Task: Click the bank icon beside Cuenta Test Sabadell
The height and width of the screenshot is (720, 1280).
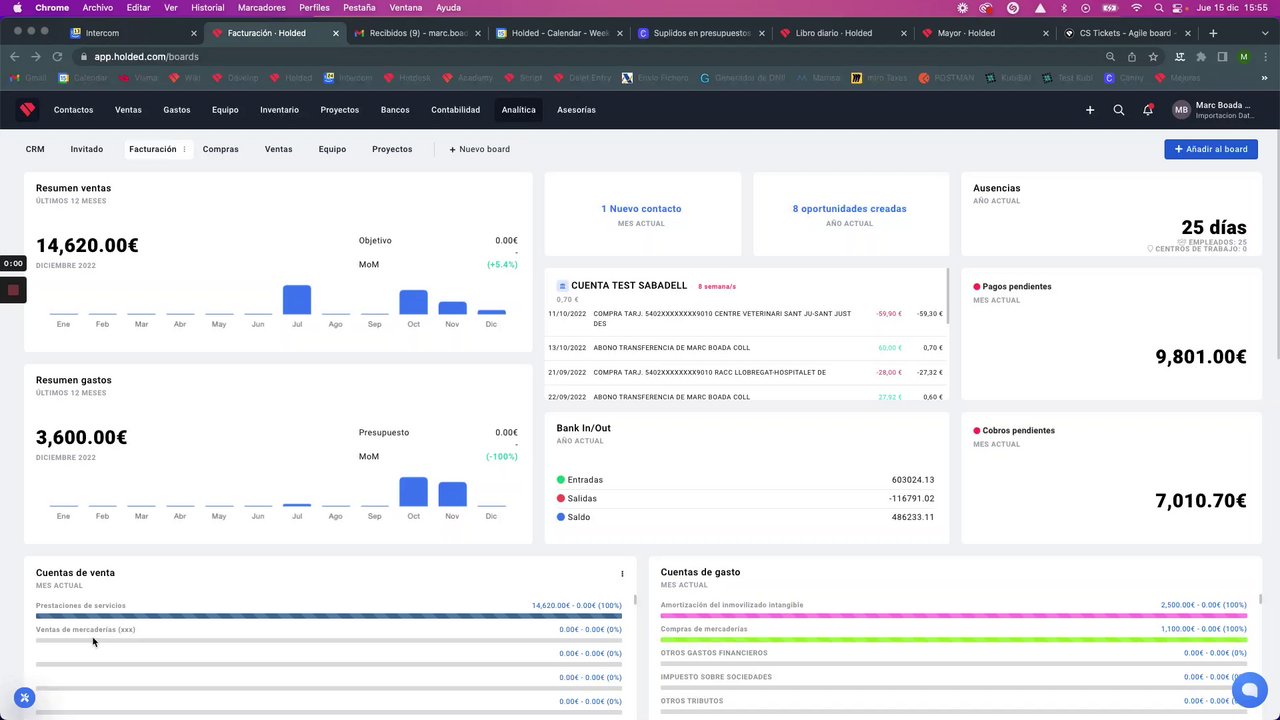Action: pos(562,286)
